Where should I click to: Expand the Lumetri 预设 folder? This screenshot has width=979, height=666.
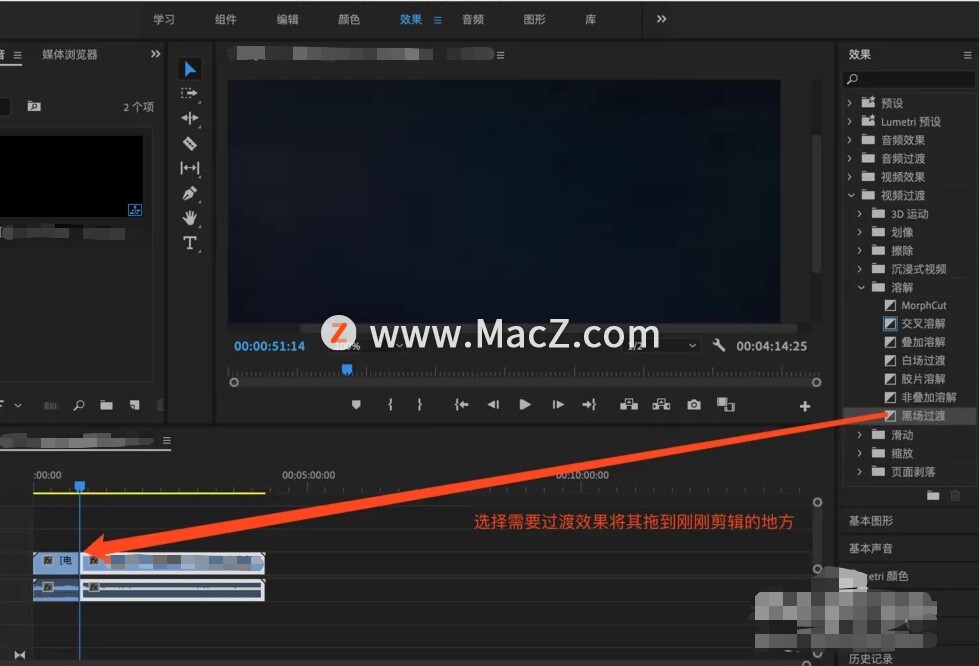850,121
